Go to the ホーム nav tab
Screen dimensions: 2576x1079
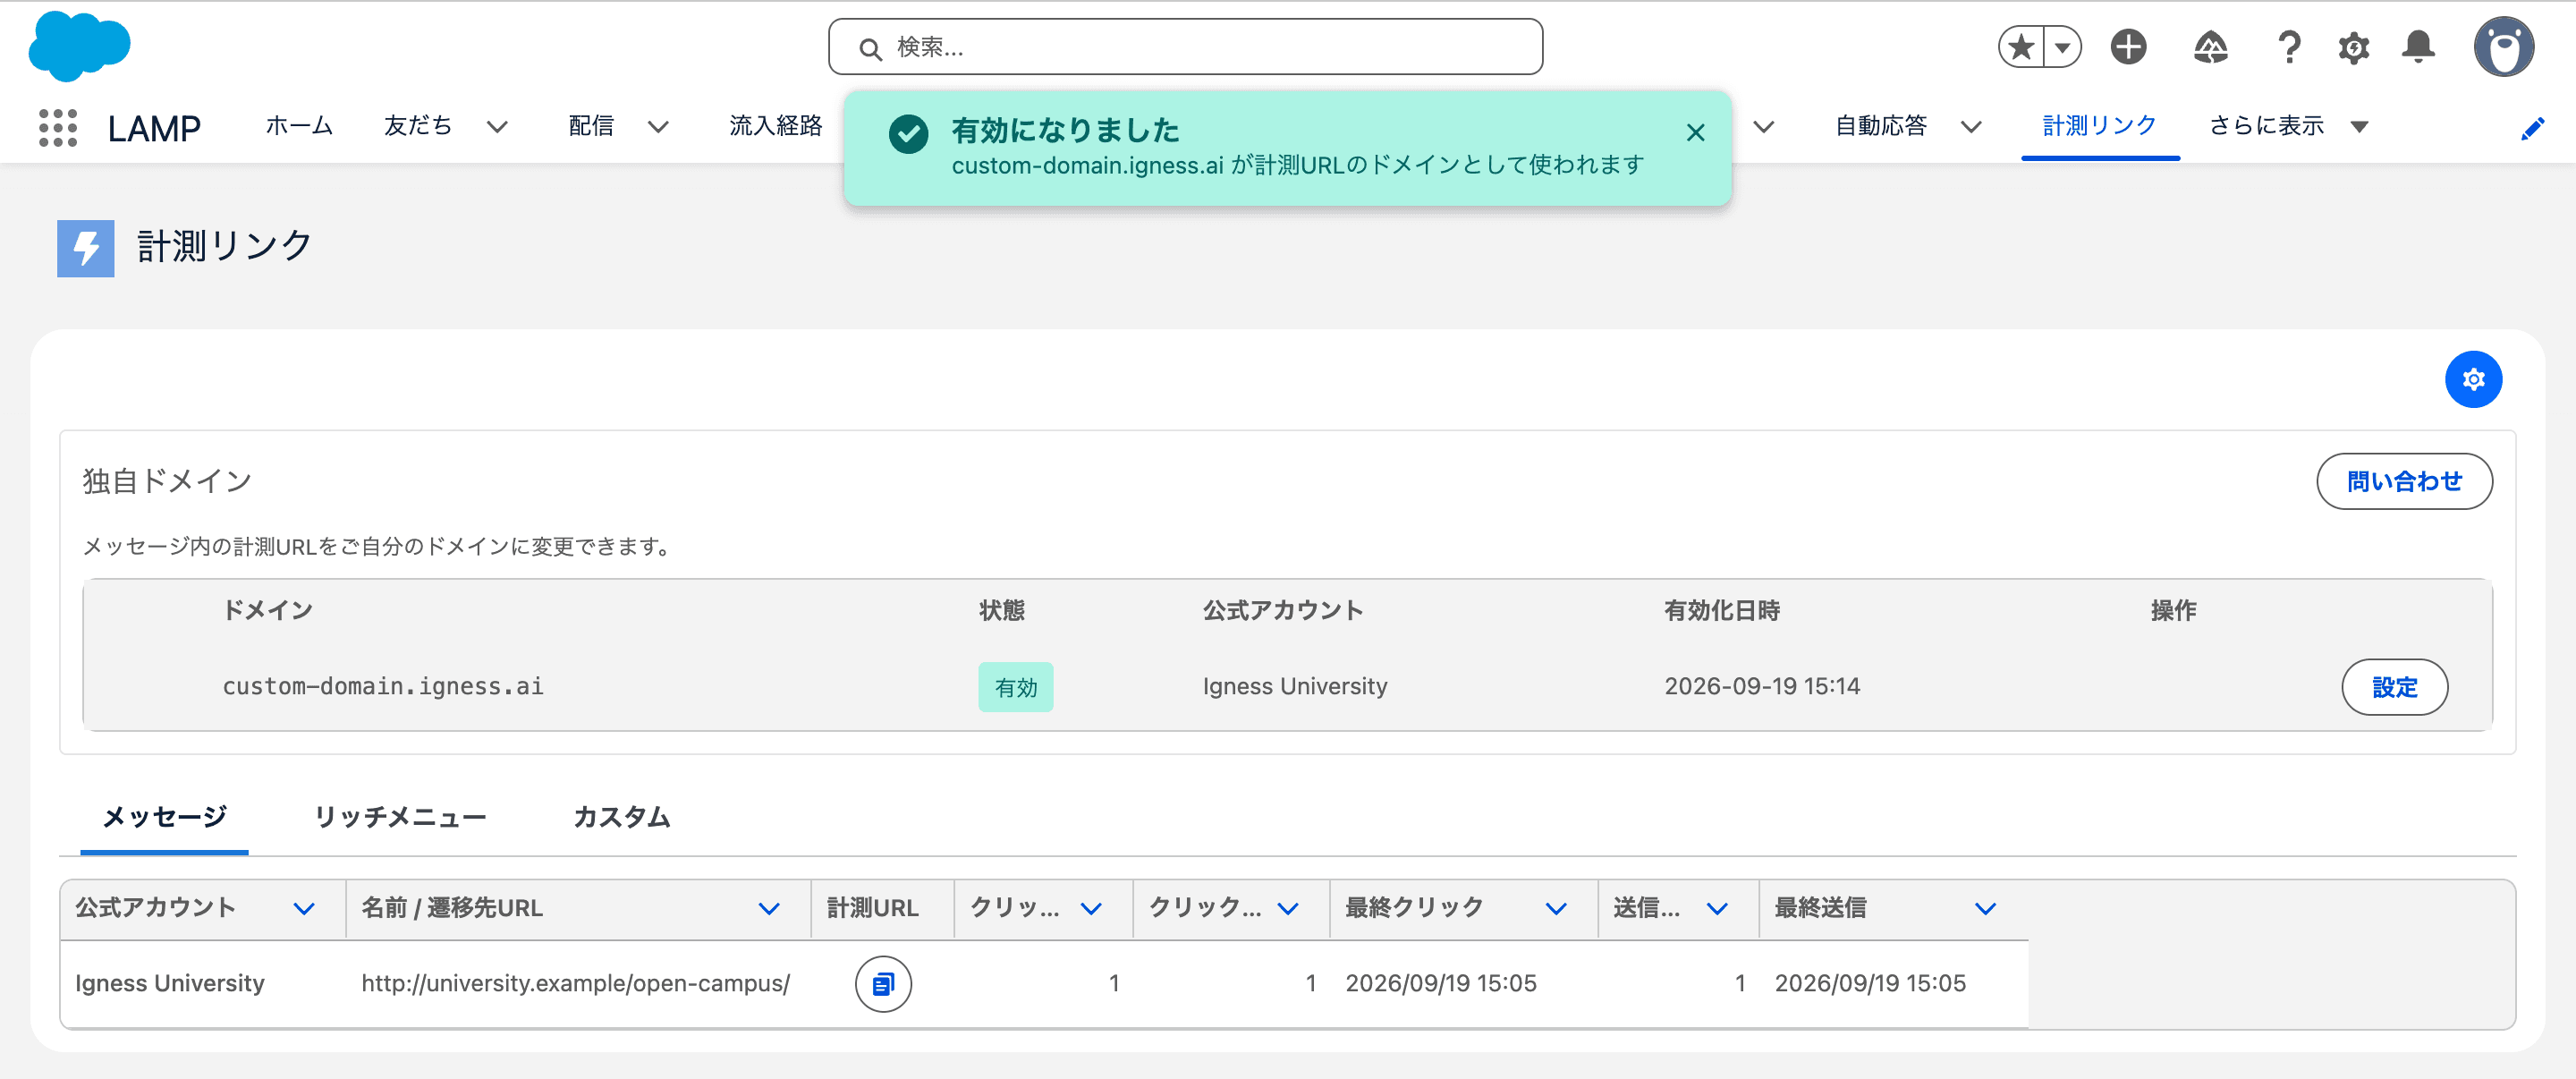299,126
